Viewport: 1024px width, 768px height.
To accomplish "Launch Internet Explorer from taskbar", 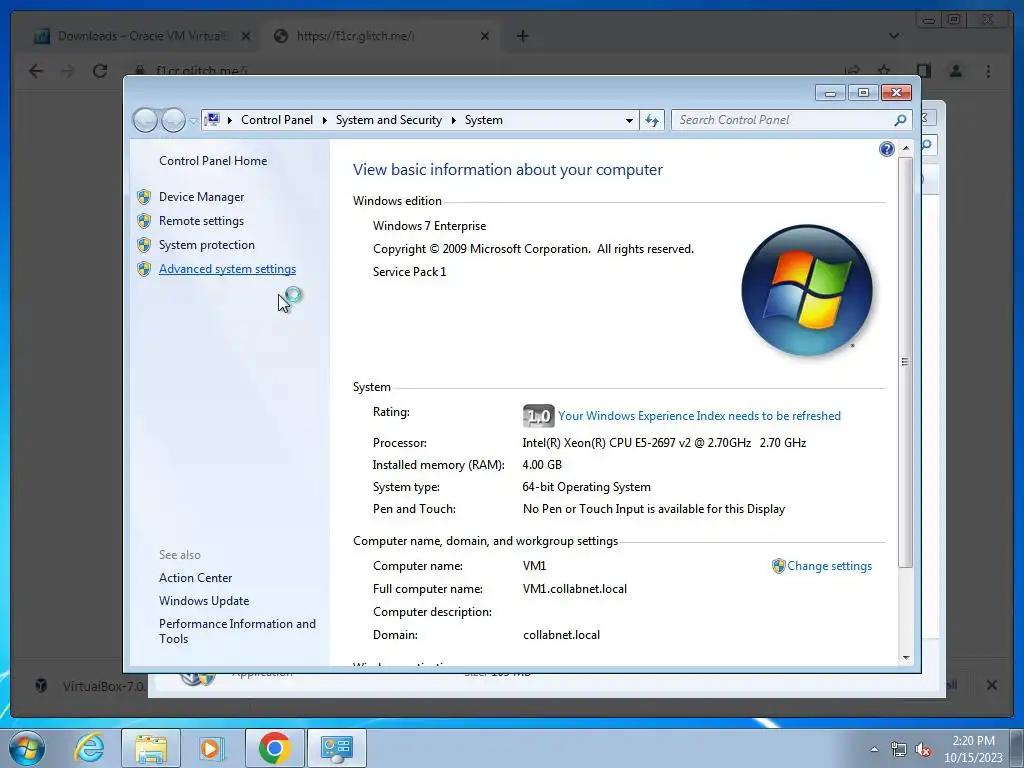I will tap(89, 748).
